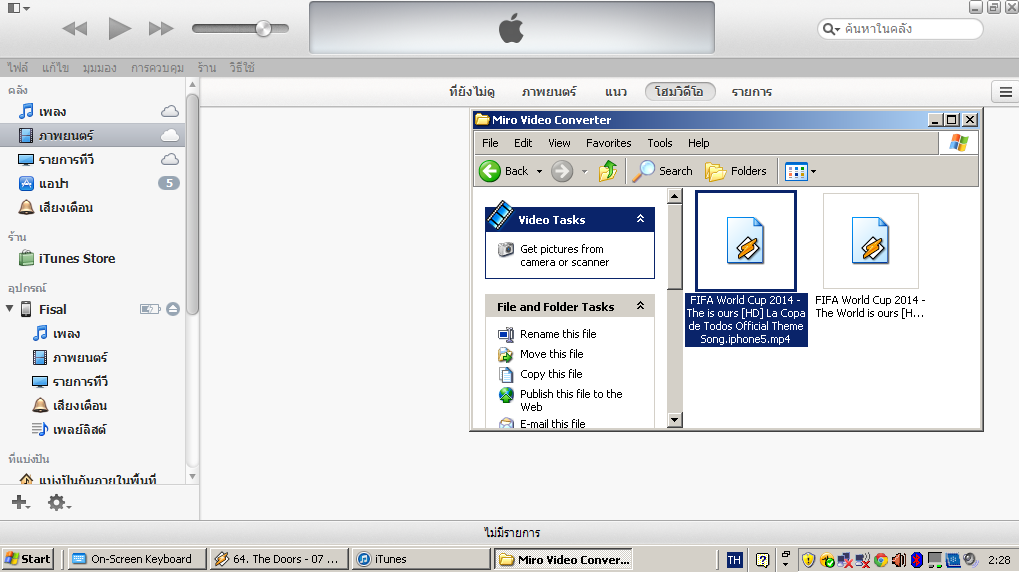This screenshot has width=1019, height=572.
Task: Open the sidebar gear settings menu
Action: point(58,502)
